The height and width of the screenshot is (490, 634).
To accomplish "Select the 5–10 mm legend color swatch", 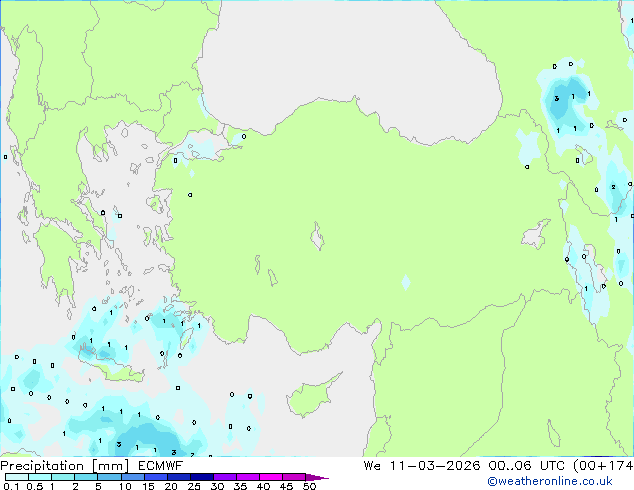I will (x=109, y=477).
